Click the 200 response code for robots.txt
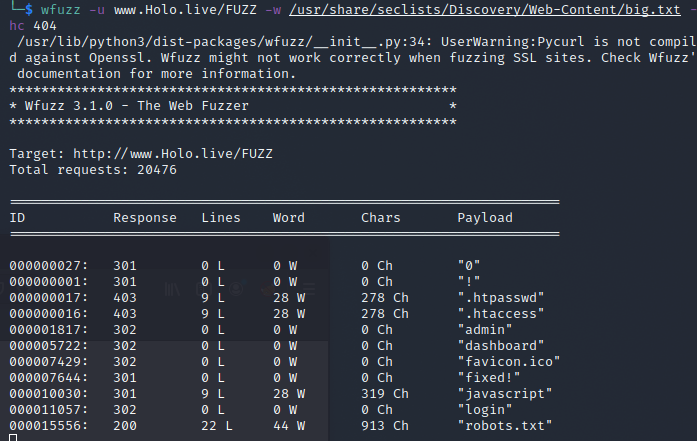This screenshot has width=697, height=441. click(124, 427)
